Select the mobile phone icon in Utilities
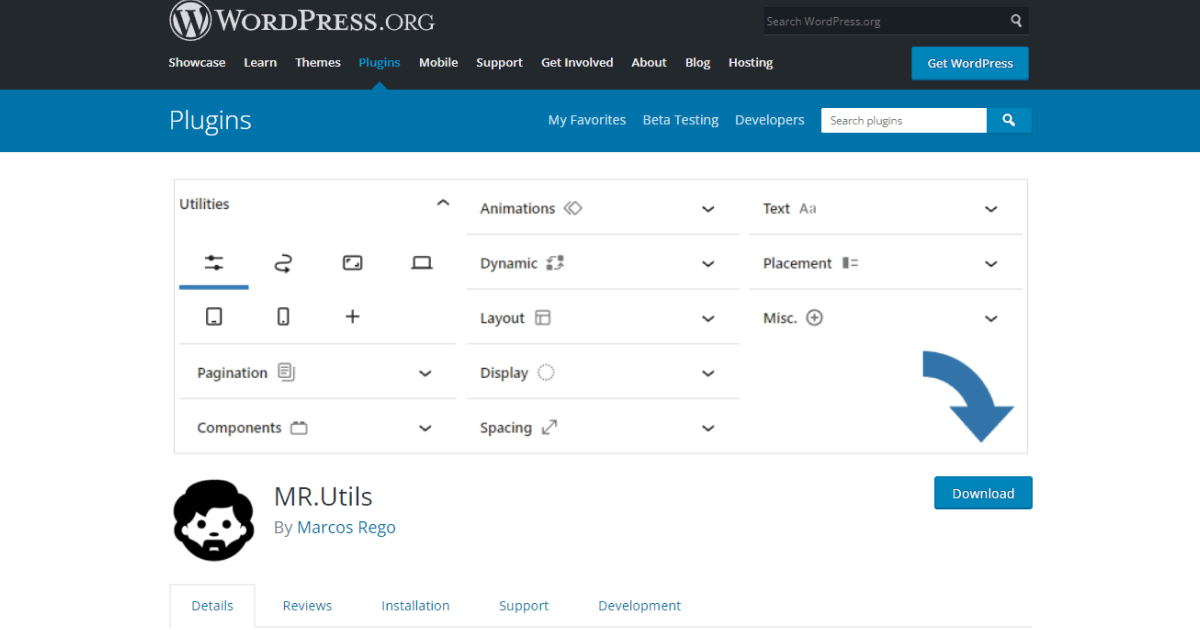The image size is (1200, 630). coord(283,316)
